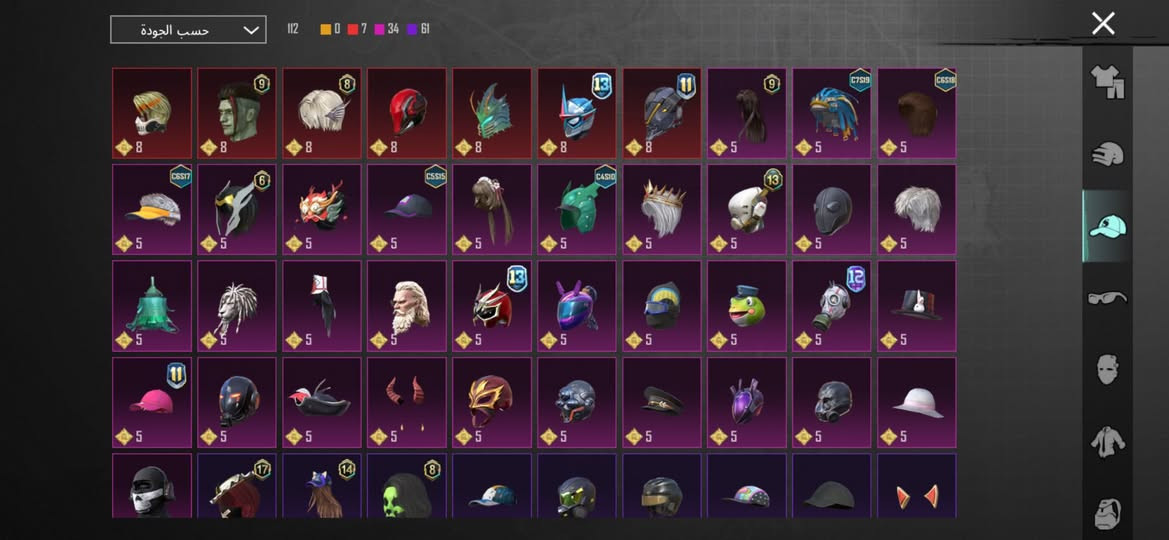Select the helmet category sidebar icon
Viewport: 1169px width, 540px height.
click(x=1107, y=154)
